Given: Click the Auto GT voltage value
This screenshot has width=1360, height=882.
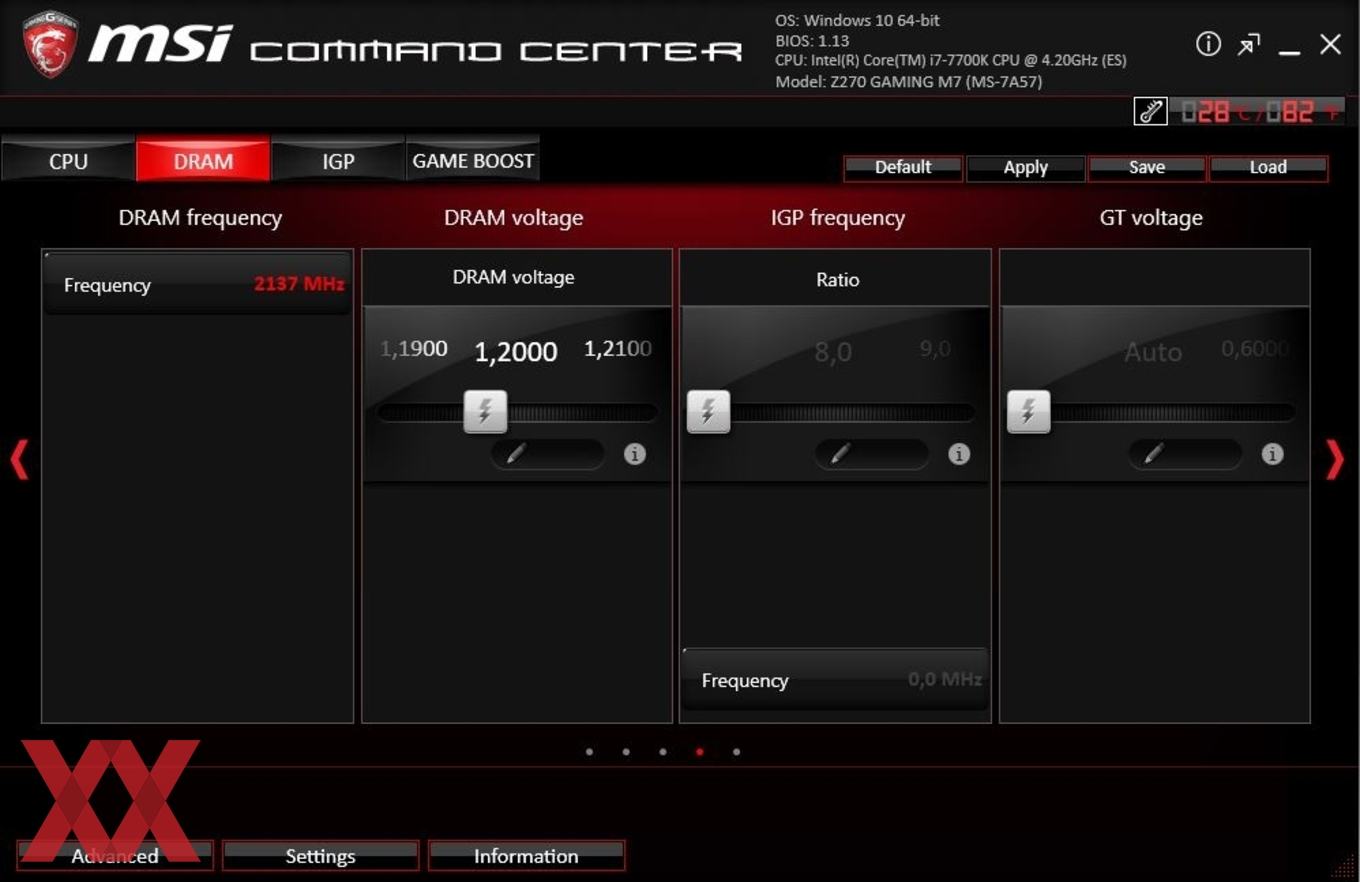Looking at the screenshot, I should [1153, 352].
